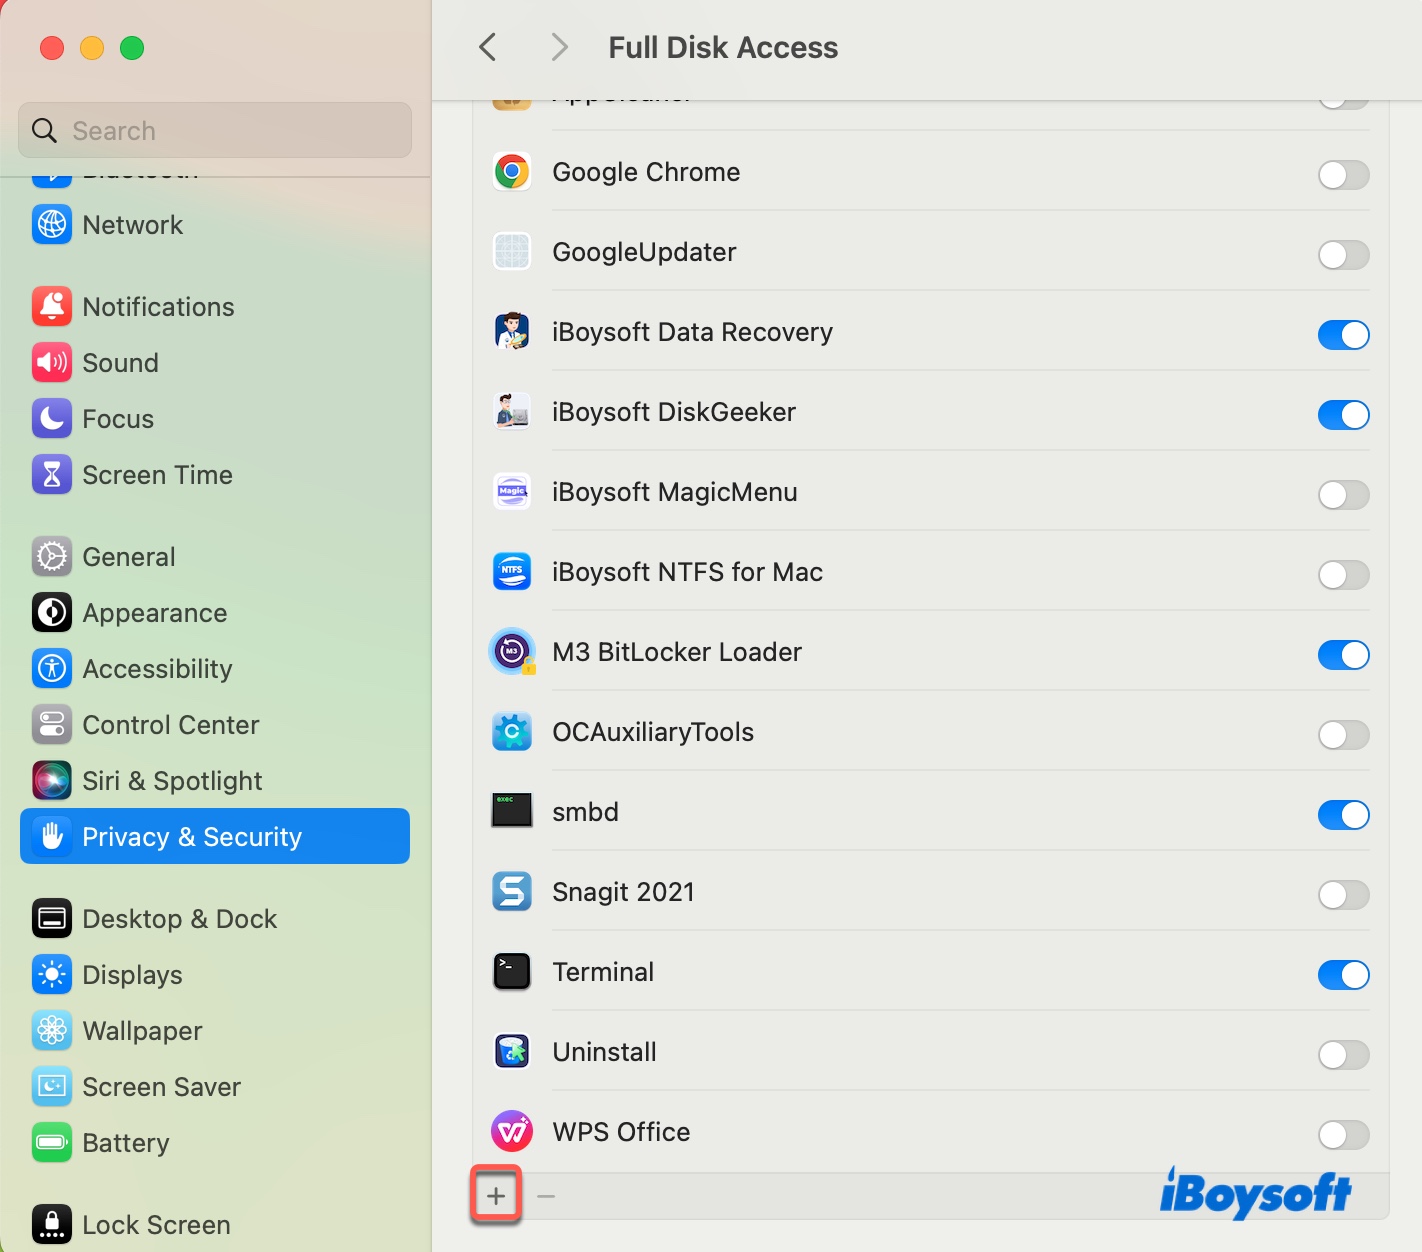This screenshot has height=1252, width=1422.
Task: Enable the iBoysoft MagicMenu switch
Action: click(1343, 495)
